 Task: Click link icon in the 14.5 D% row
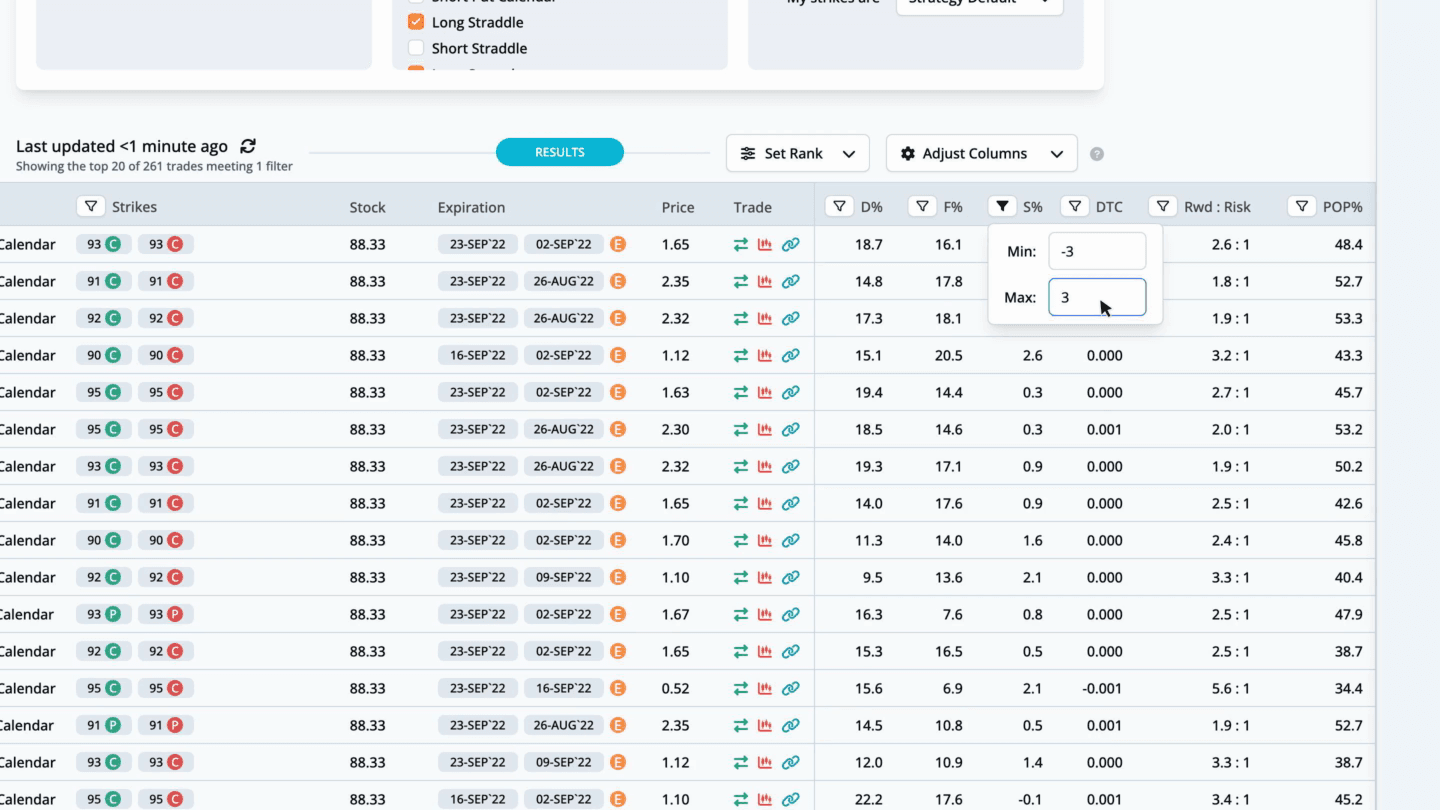(x=790, y=725)
